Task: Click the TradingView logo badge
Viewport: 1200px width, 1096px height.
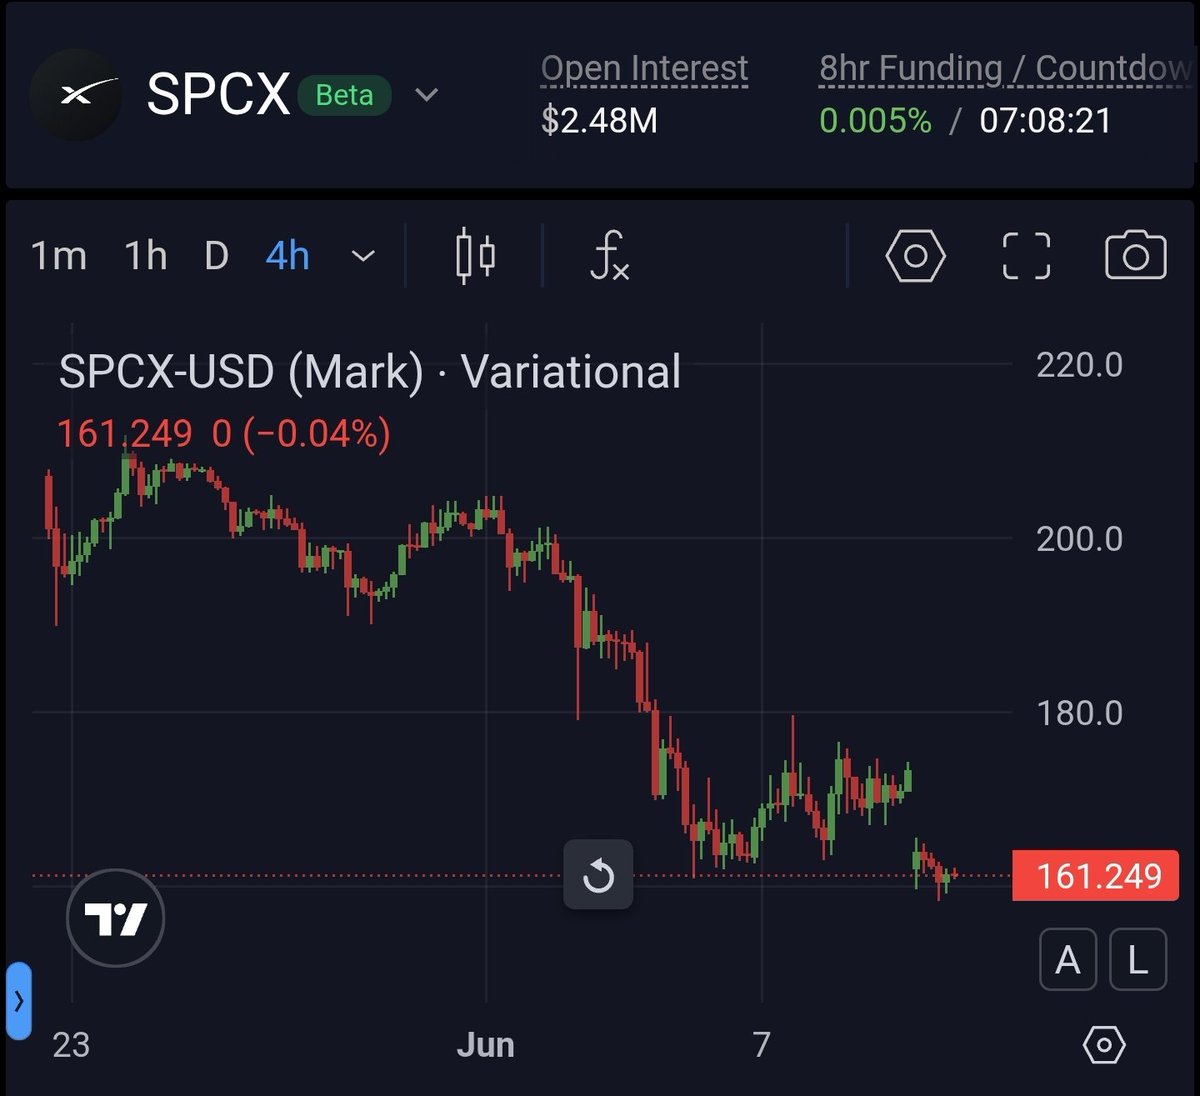Action: (115, 918)
